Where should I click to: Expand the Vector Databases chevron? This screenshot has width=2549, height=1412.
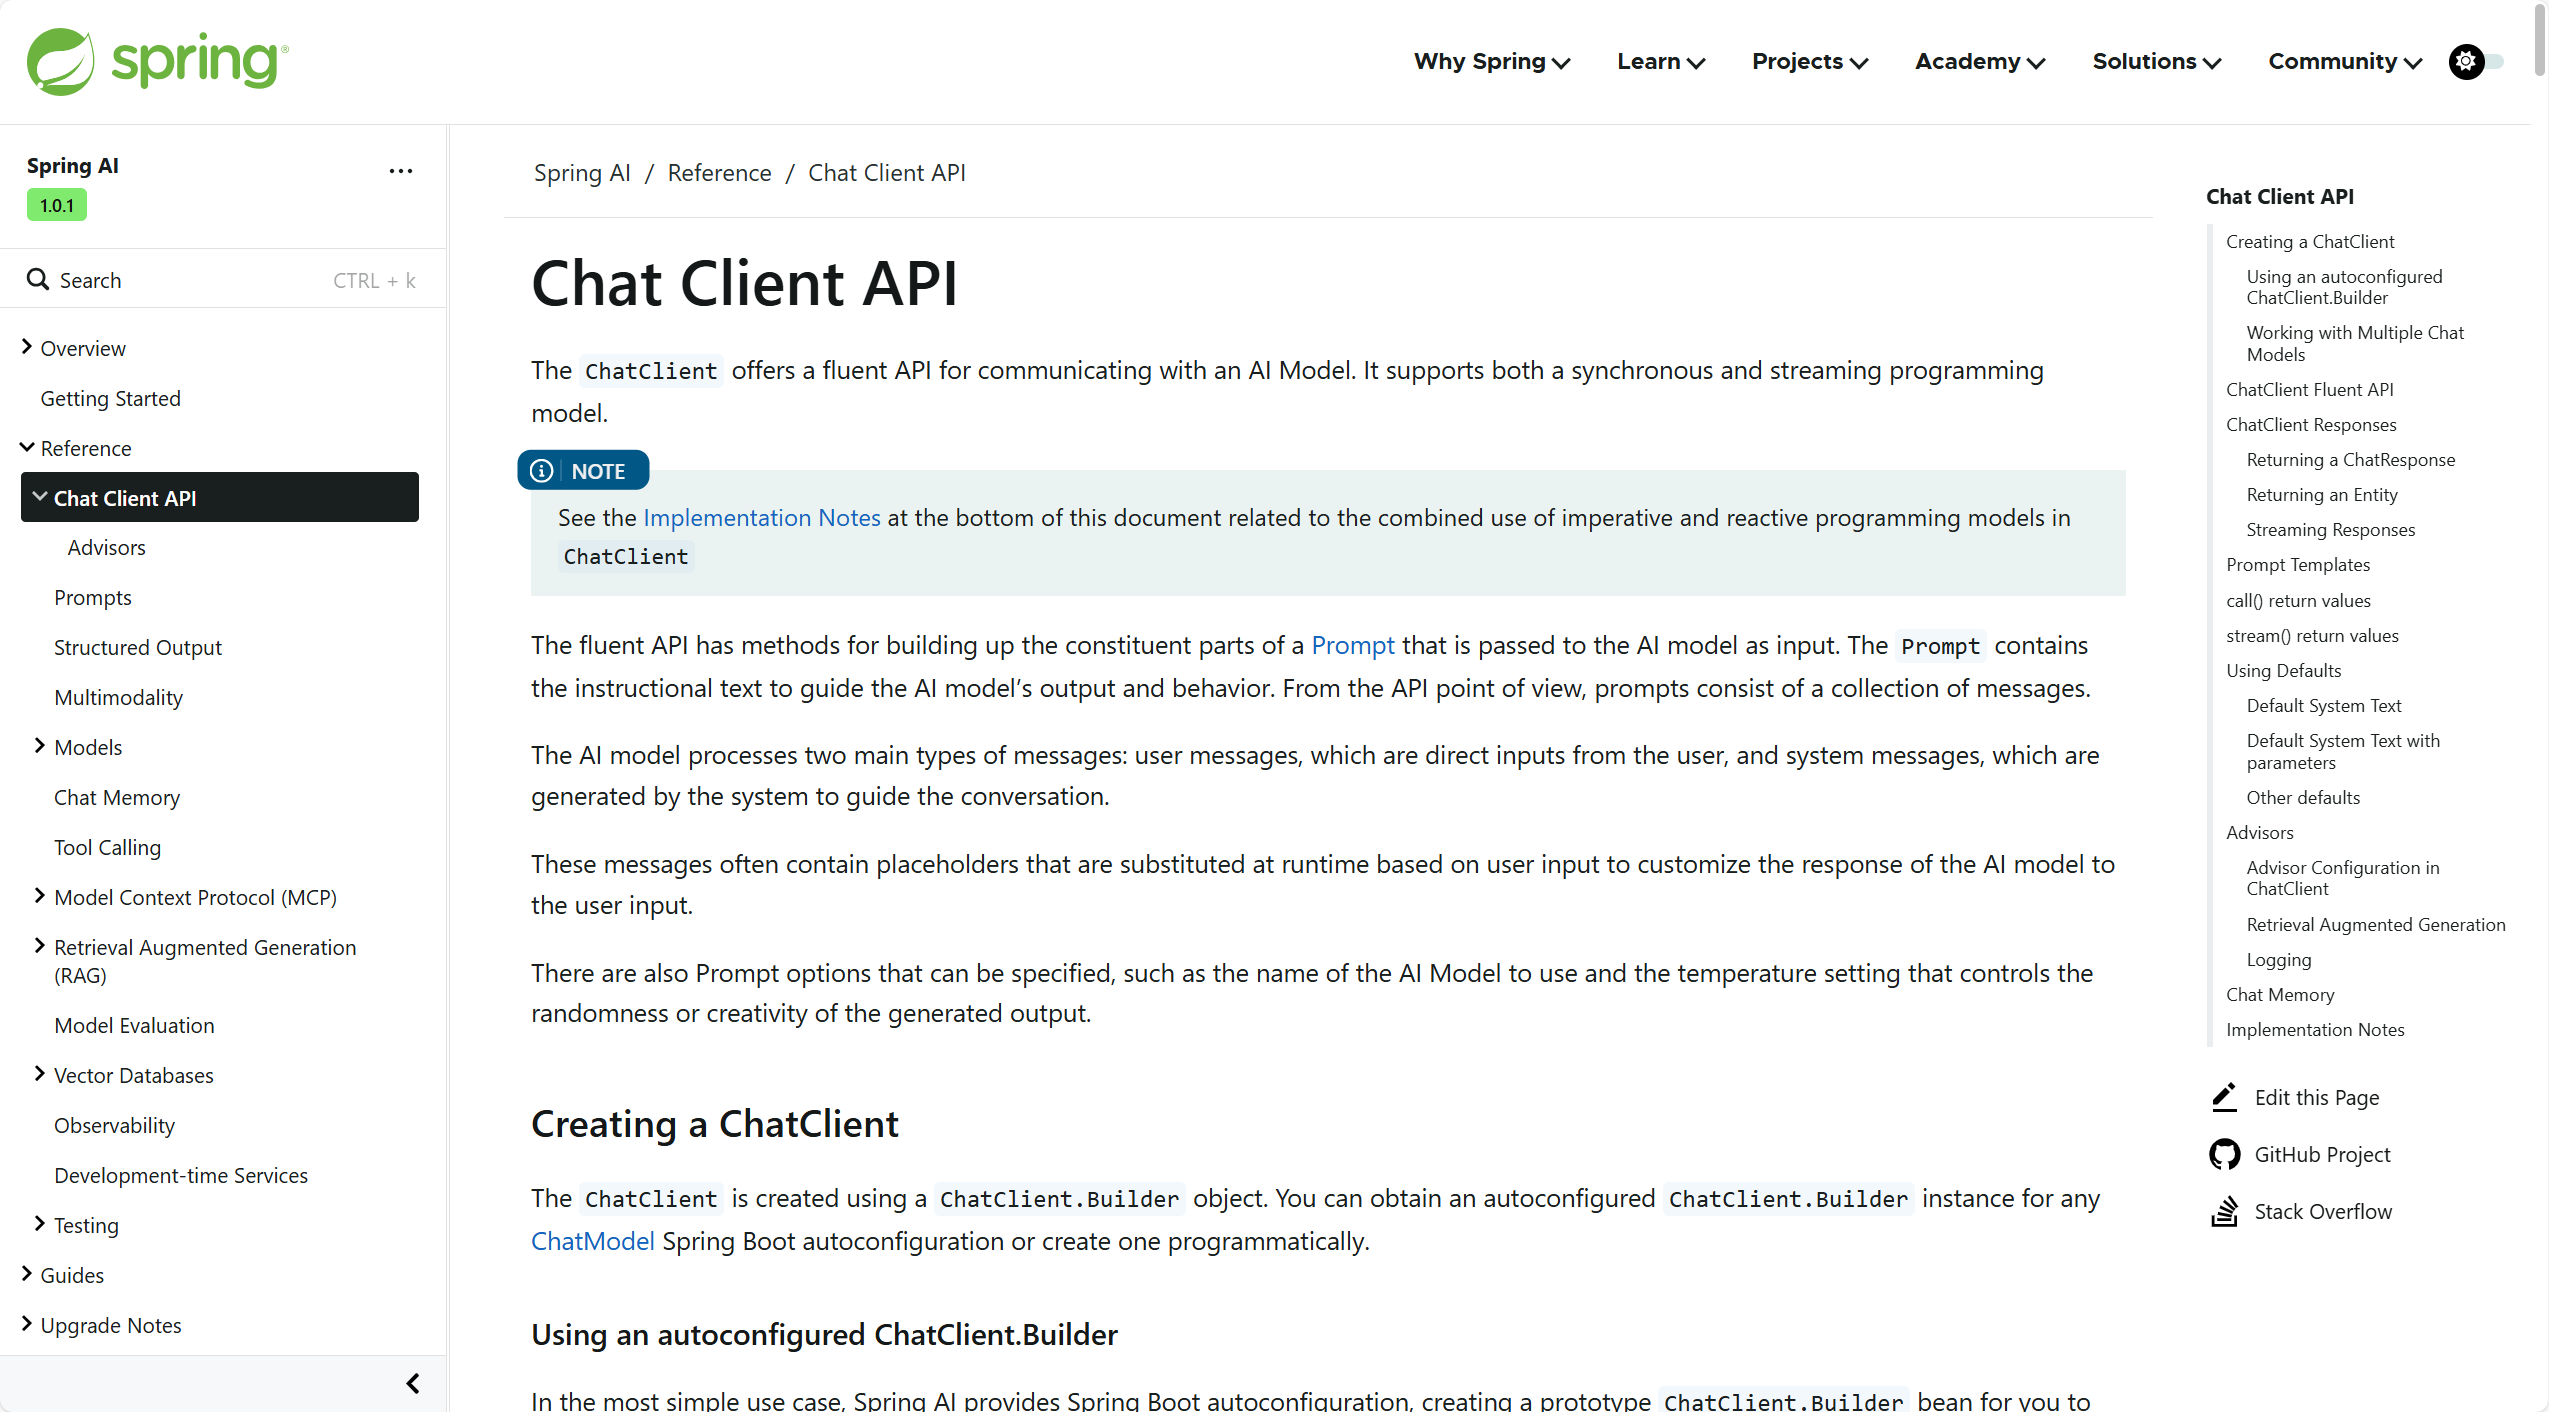40,1074
